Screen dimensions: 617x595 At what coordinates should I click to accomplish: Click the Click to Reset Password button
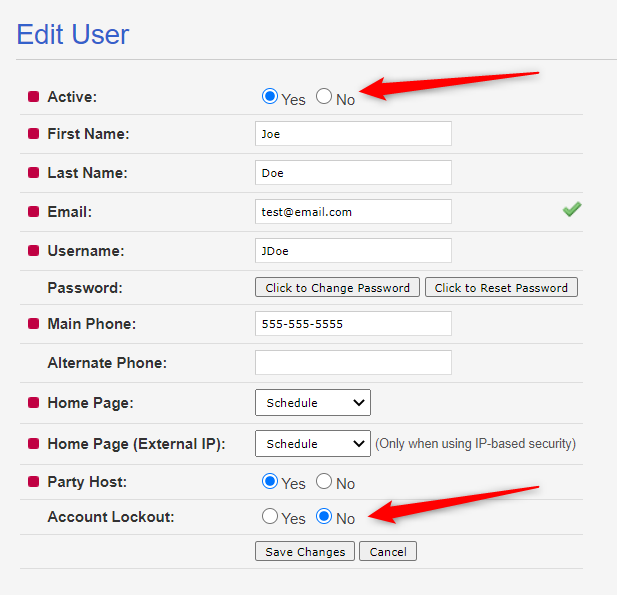click(501, 287)
